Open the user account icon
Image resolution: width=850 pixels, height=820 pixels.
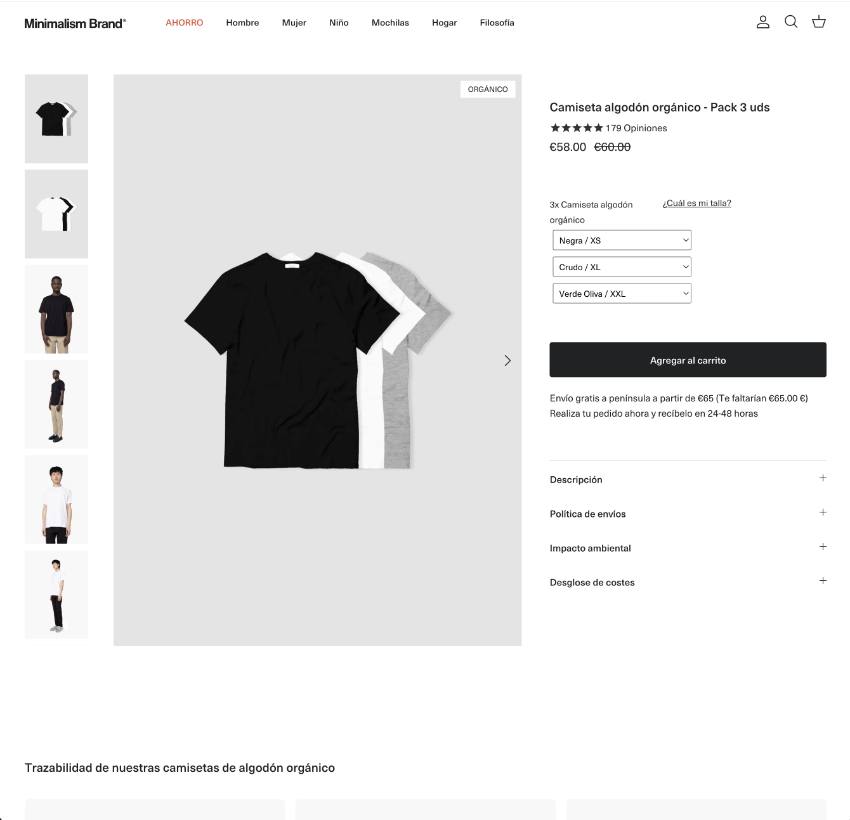[763, 22]
